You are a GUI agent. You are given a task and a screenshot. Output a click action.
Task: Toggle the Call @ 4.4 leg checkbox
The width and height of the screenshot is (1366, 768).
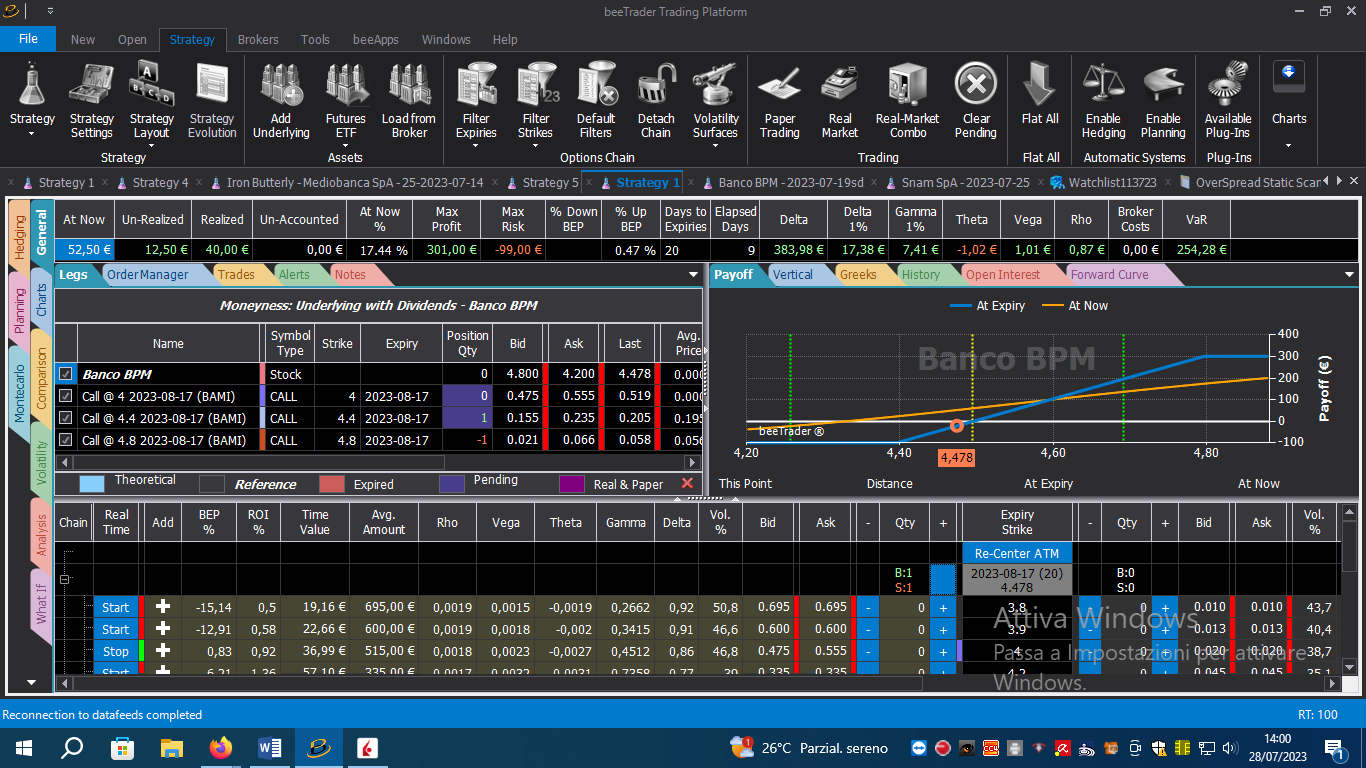[66, 418]
